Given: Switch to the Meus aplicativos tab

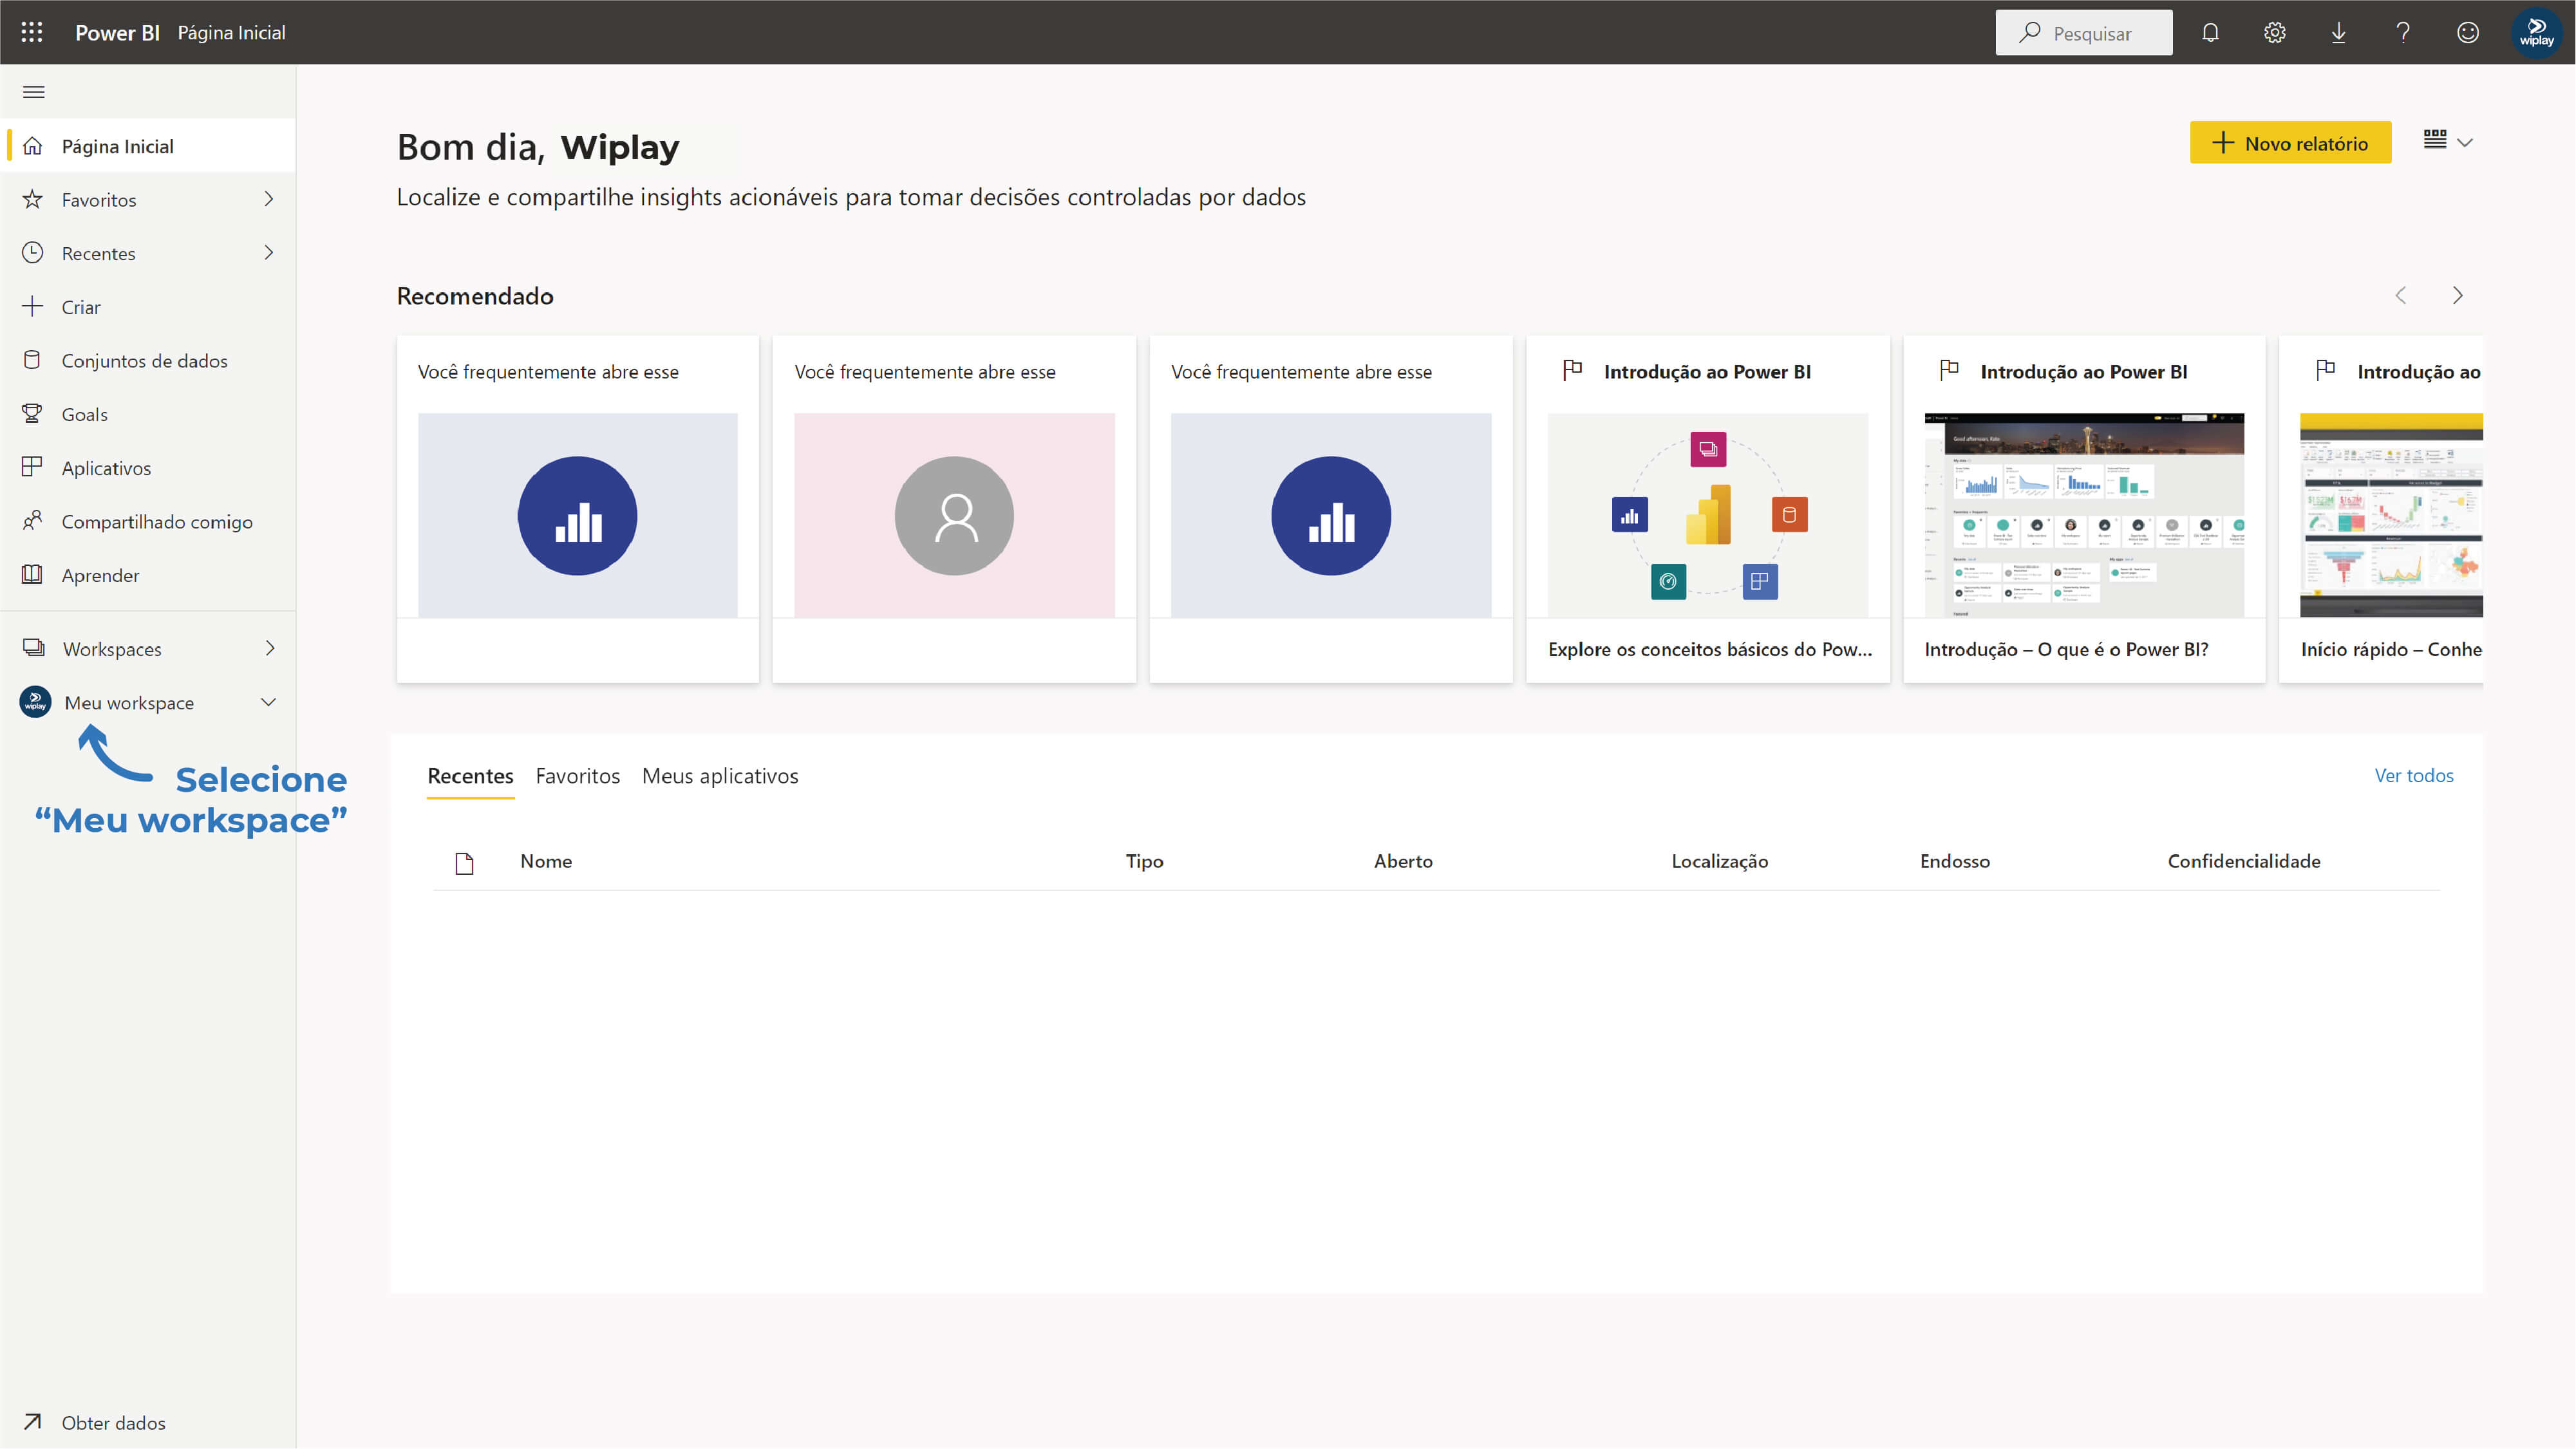Looking at the screenshot, I should click(x=719, y=776).
